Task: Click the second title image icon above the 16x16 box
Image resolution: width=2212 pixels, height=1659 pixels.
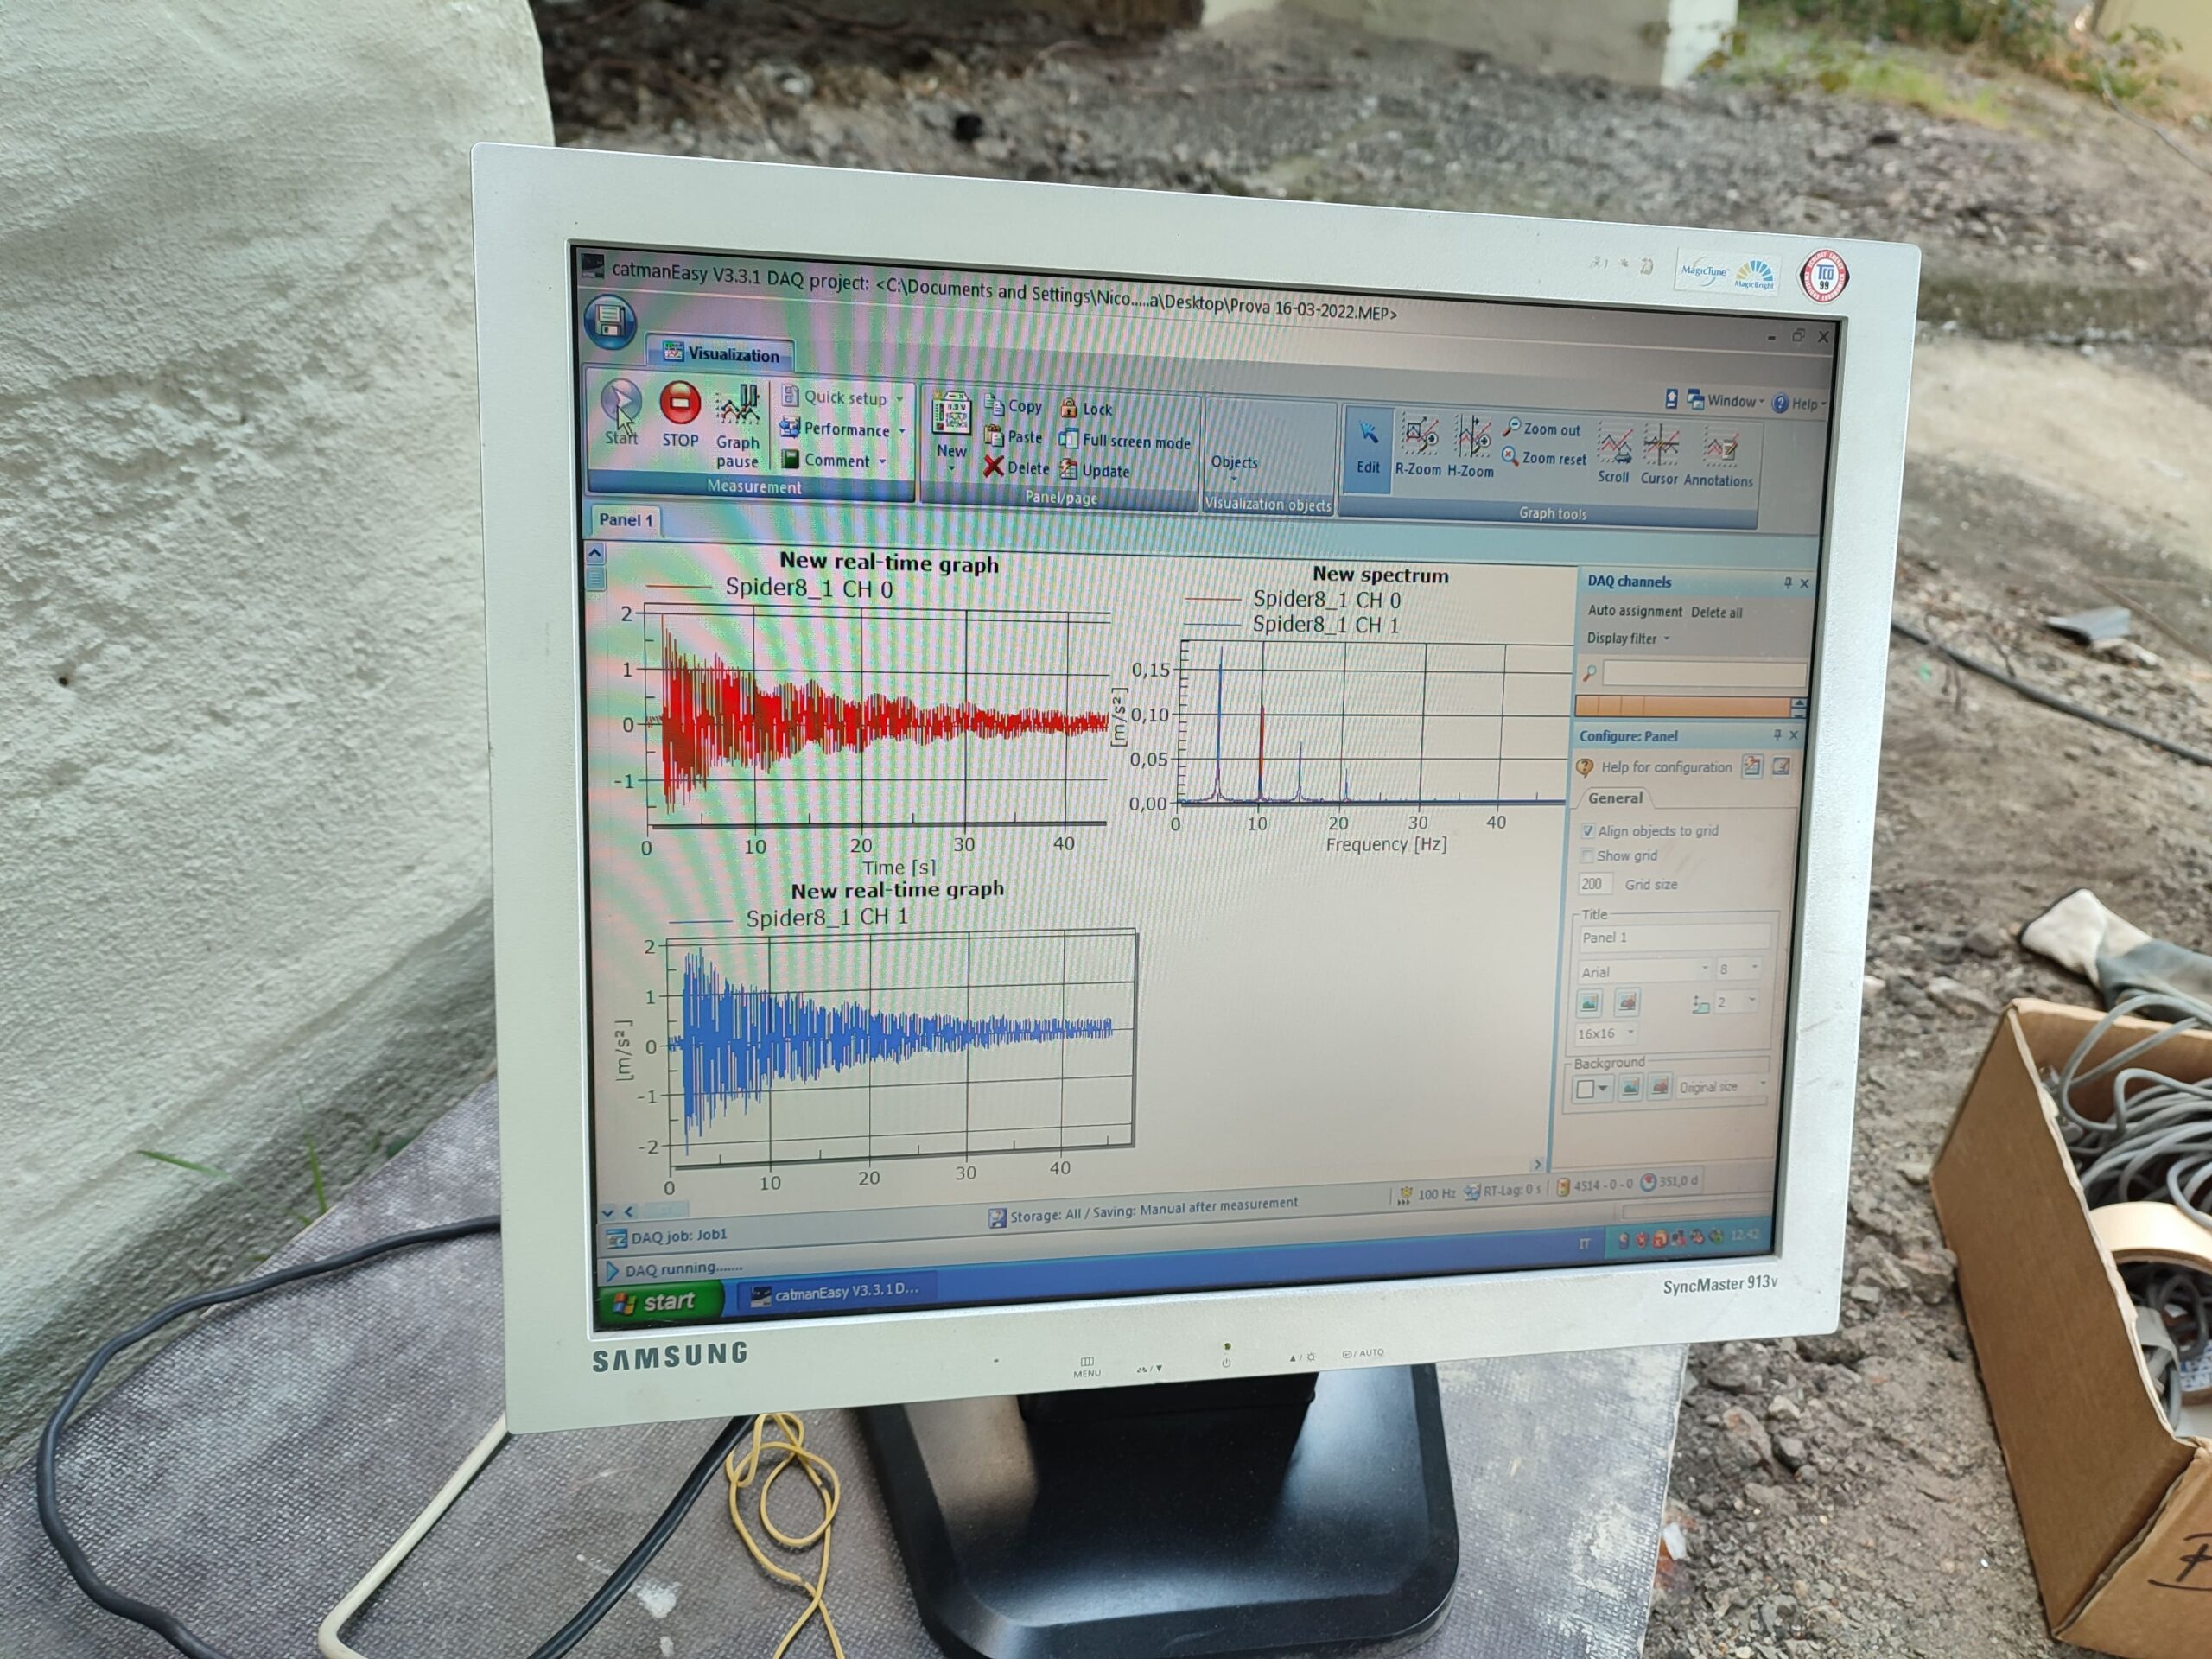Action: [1626, 1002]
